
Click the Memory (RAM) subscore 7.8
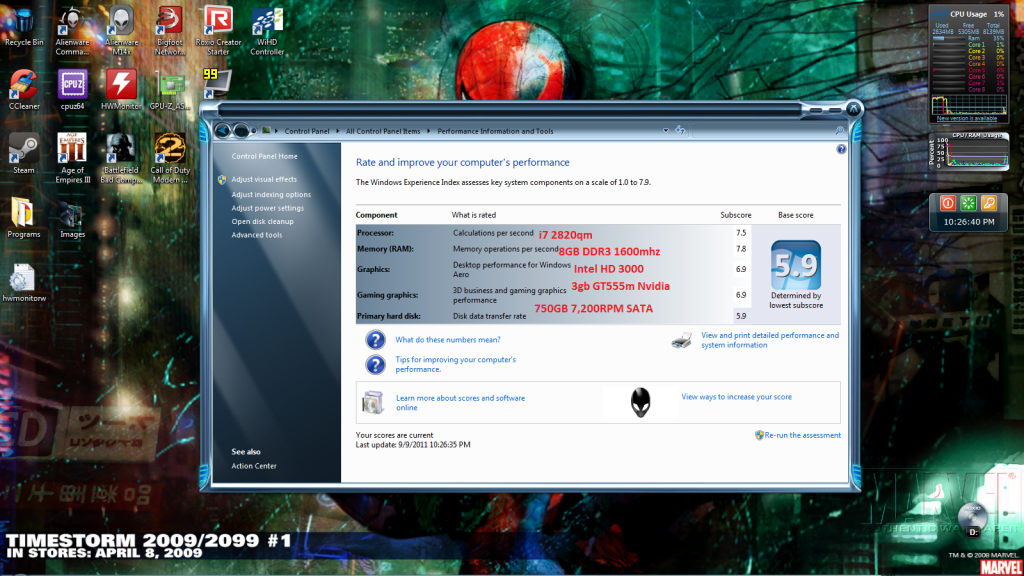pos(741,249)
